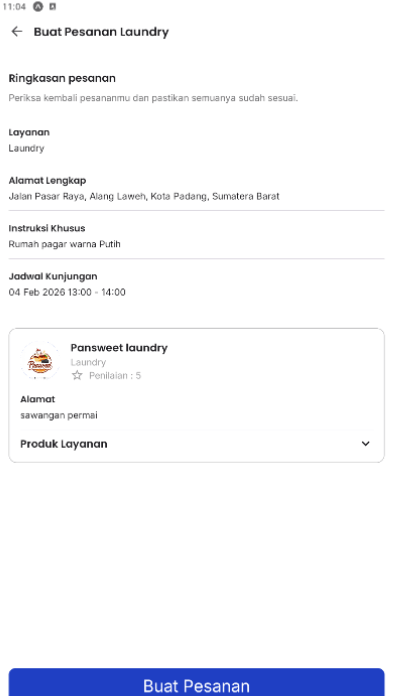The width and height of the screenshot is (393, 696).
Task: Tap the Layanan Laundry value
Action: [26, 148]
